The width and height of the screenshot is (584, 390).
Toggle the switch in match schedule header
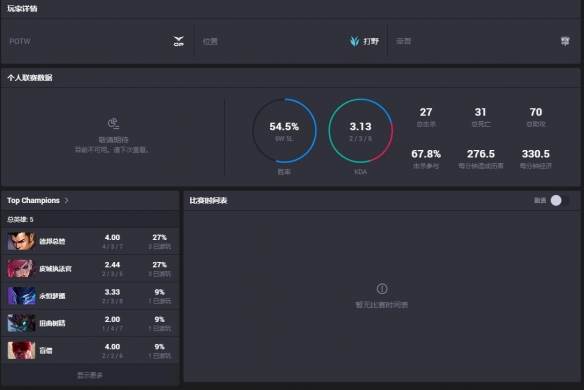point(559,200)
